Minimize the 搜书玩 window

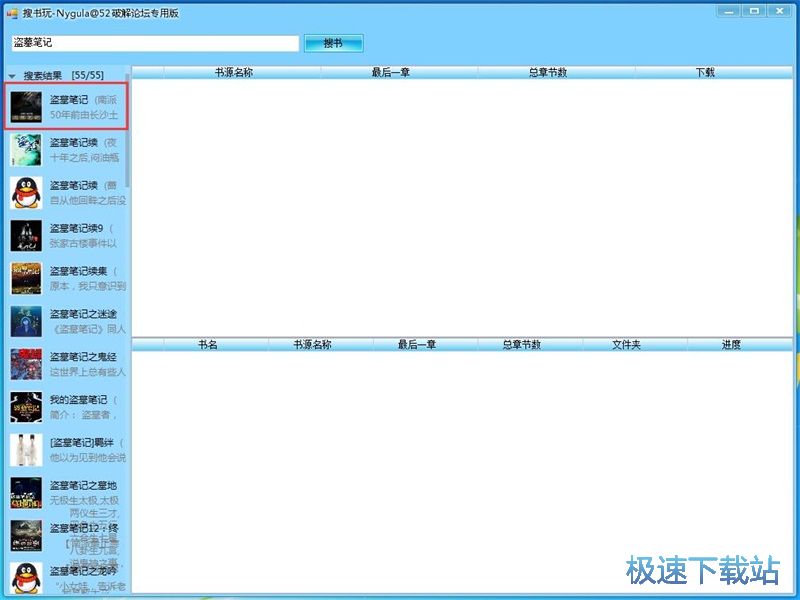coord(728,11)
